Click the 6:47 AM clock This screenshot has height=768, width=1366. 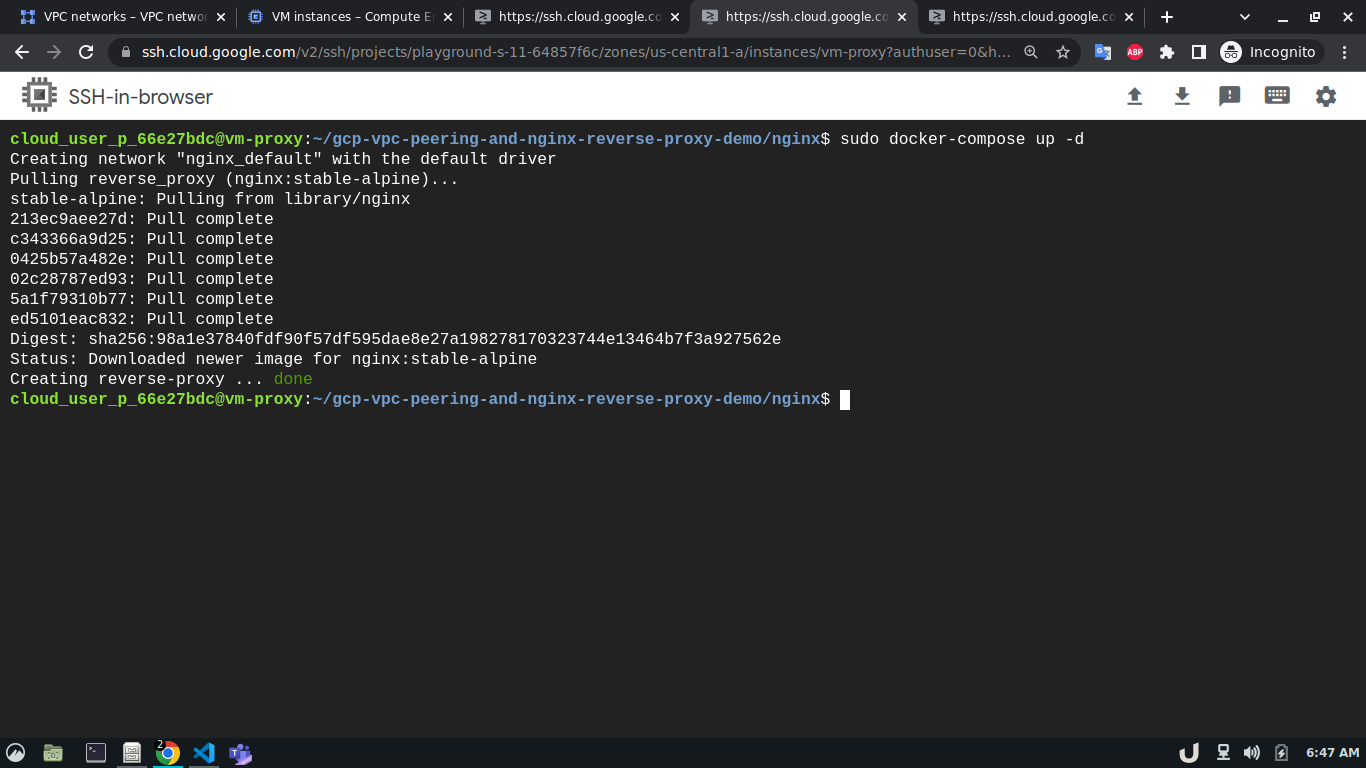click(1333, 753)
